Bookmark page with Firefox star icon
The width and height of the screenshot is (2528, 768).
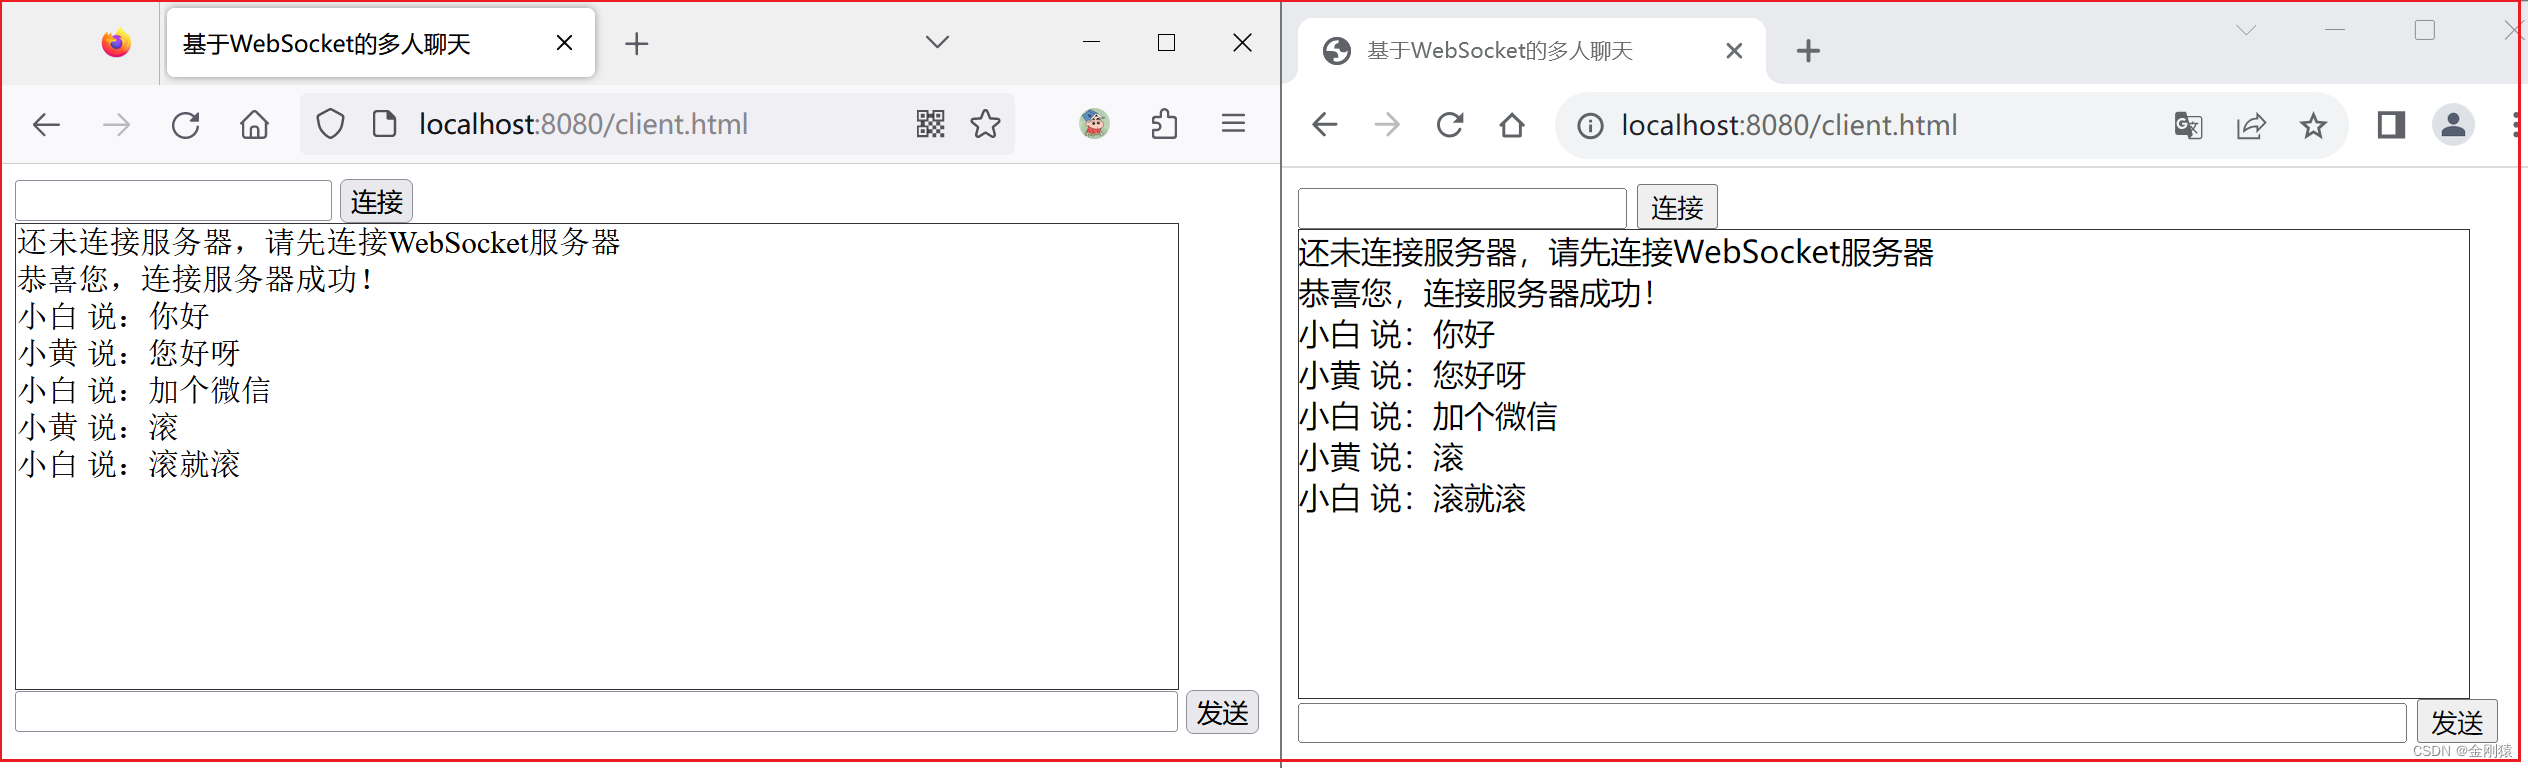pos(985,124)
